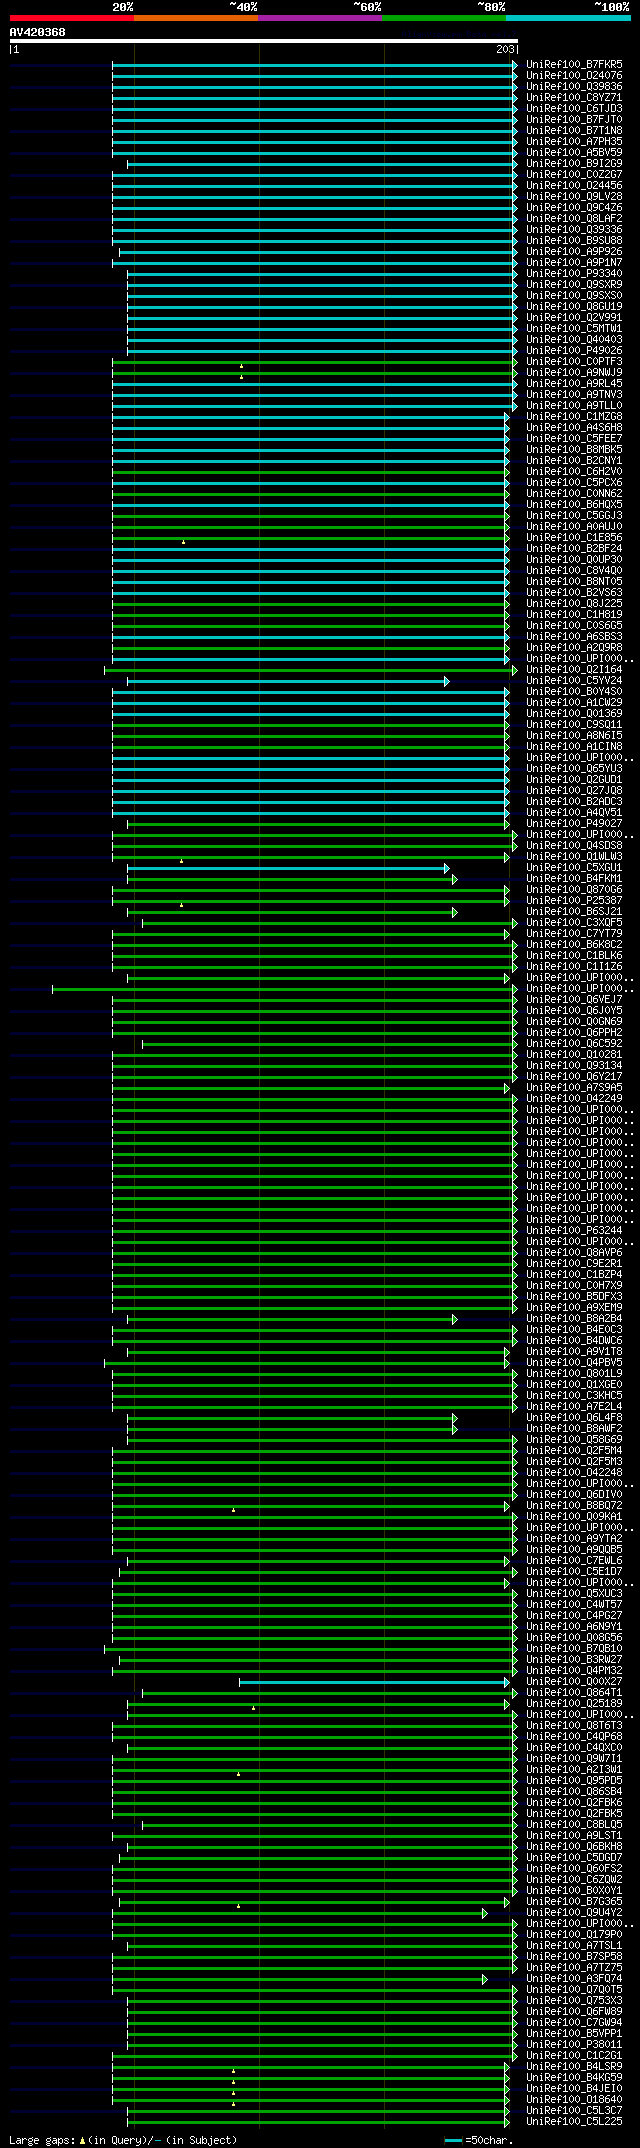Open hit UniRef100_B7FKR5
640x2148 pixels.
[x=574, y=65]
